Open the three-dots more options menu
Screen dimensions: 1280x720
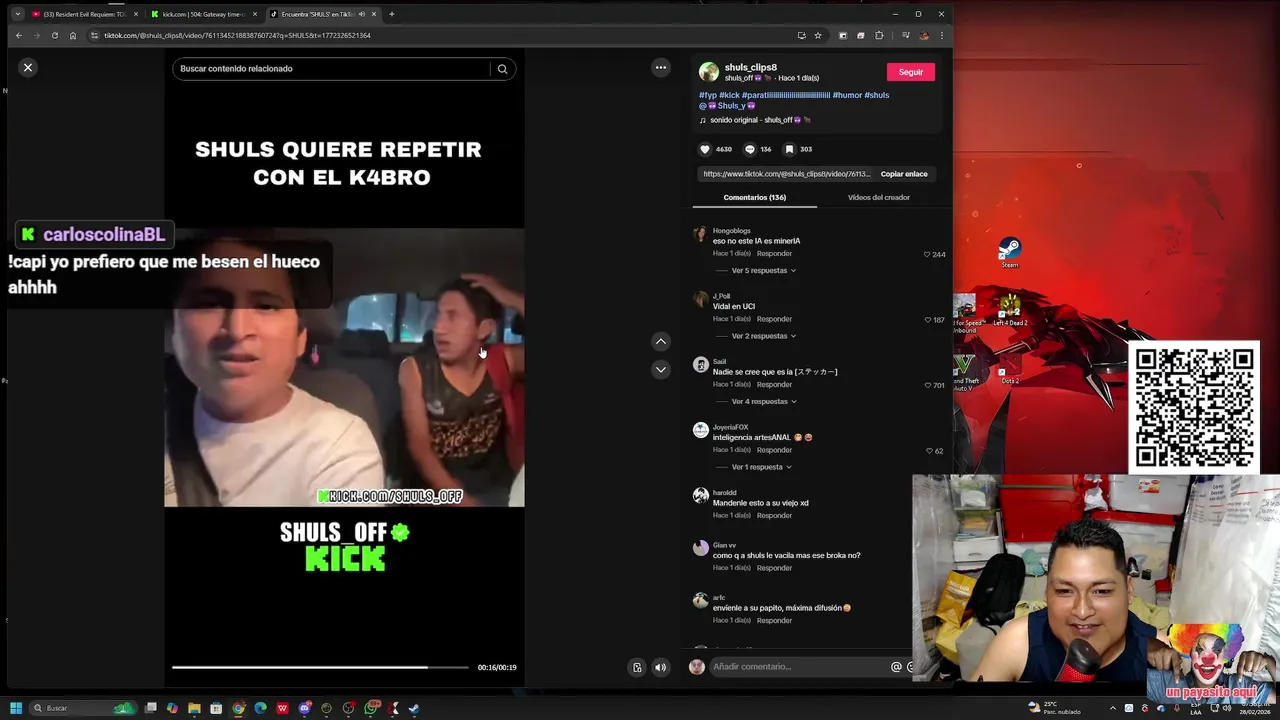click(660, 67)
